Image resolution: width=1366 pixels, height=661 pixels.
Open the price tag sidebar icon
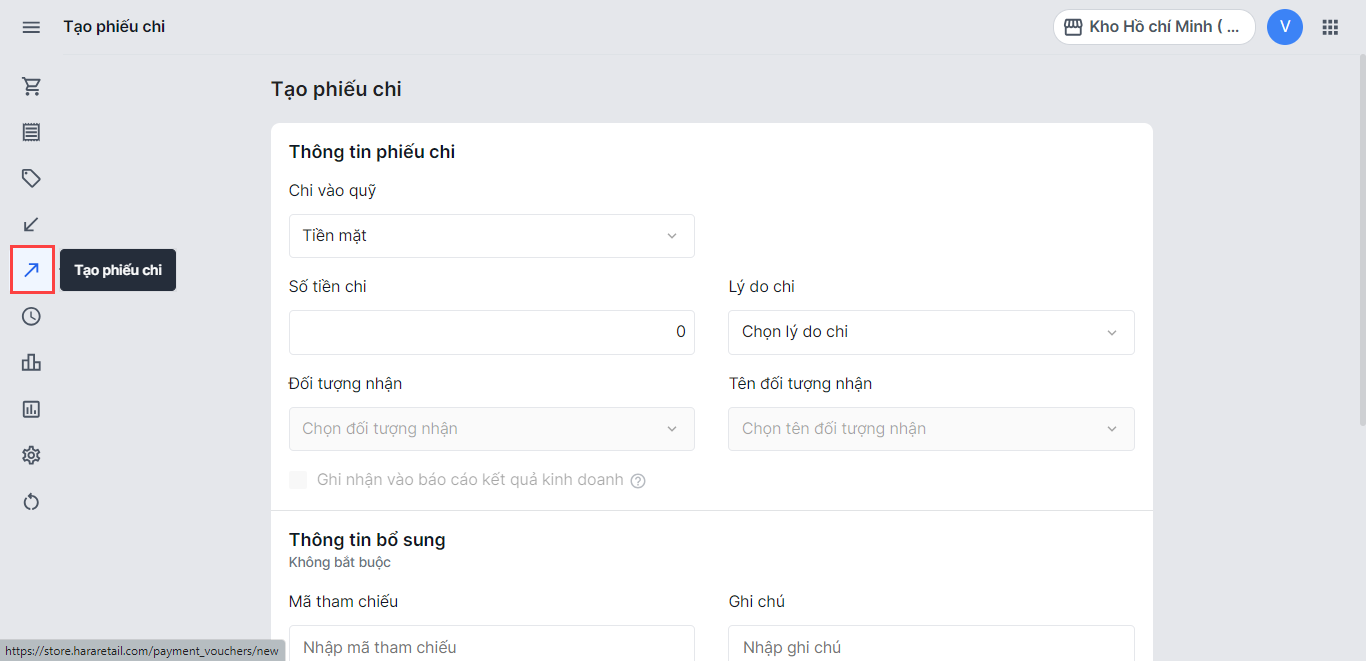(31, 178)
